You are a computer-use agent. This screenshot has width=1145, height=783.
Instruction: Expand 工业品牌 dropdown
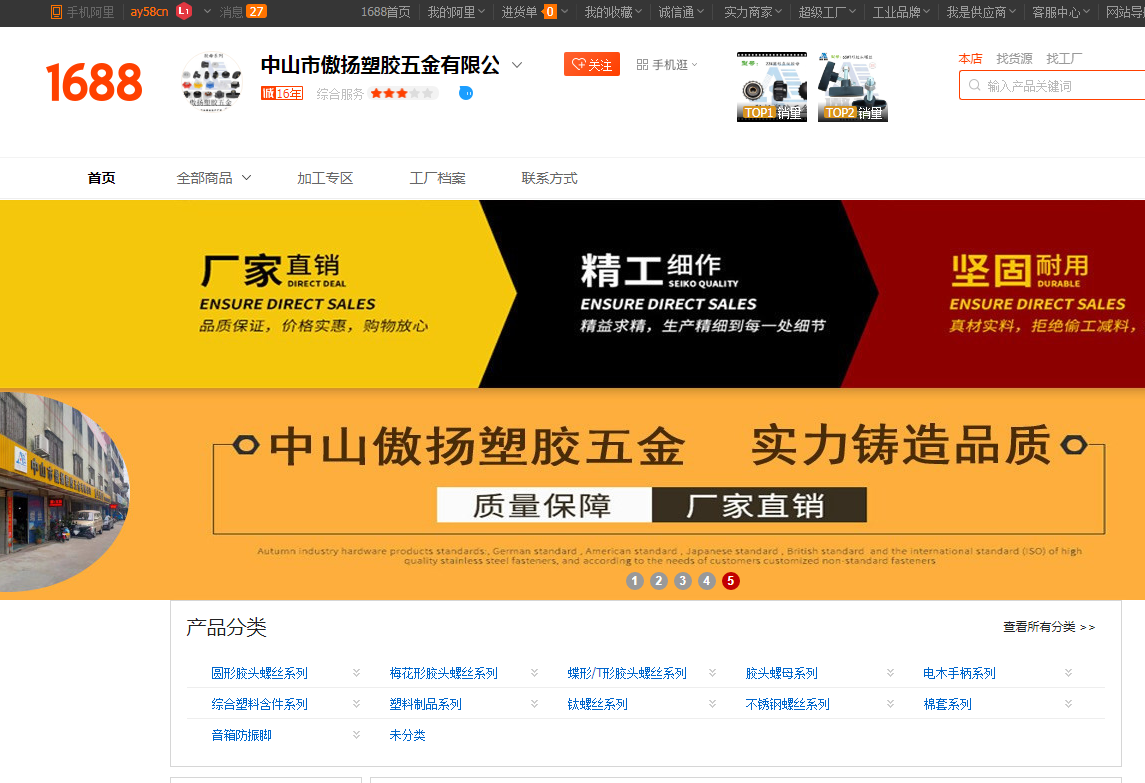pyautogui.click(x=901, y=12)
